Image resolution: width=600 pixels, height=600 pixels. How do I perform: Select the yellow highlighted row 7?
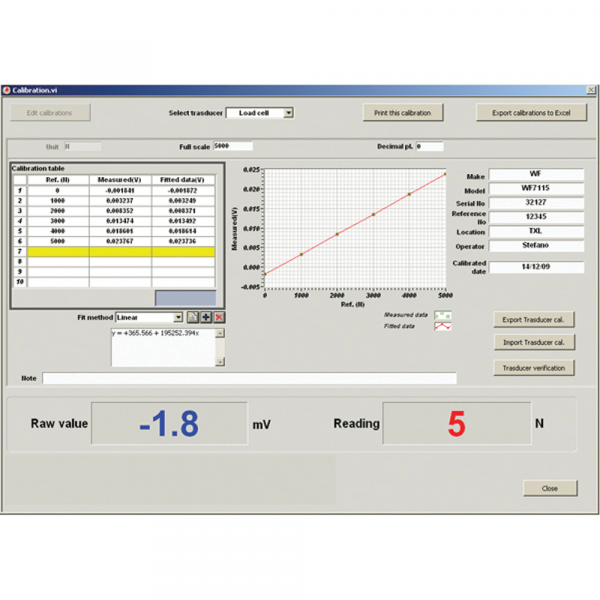120,252
